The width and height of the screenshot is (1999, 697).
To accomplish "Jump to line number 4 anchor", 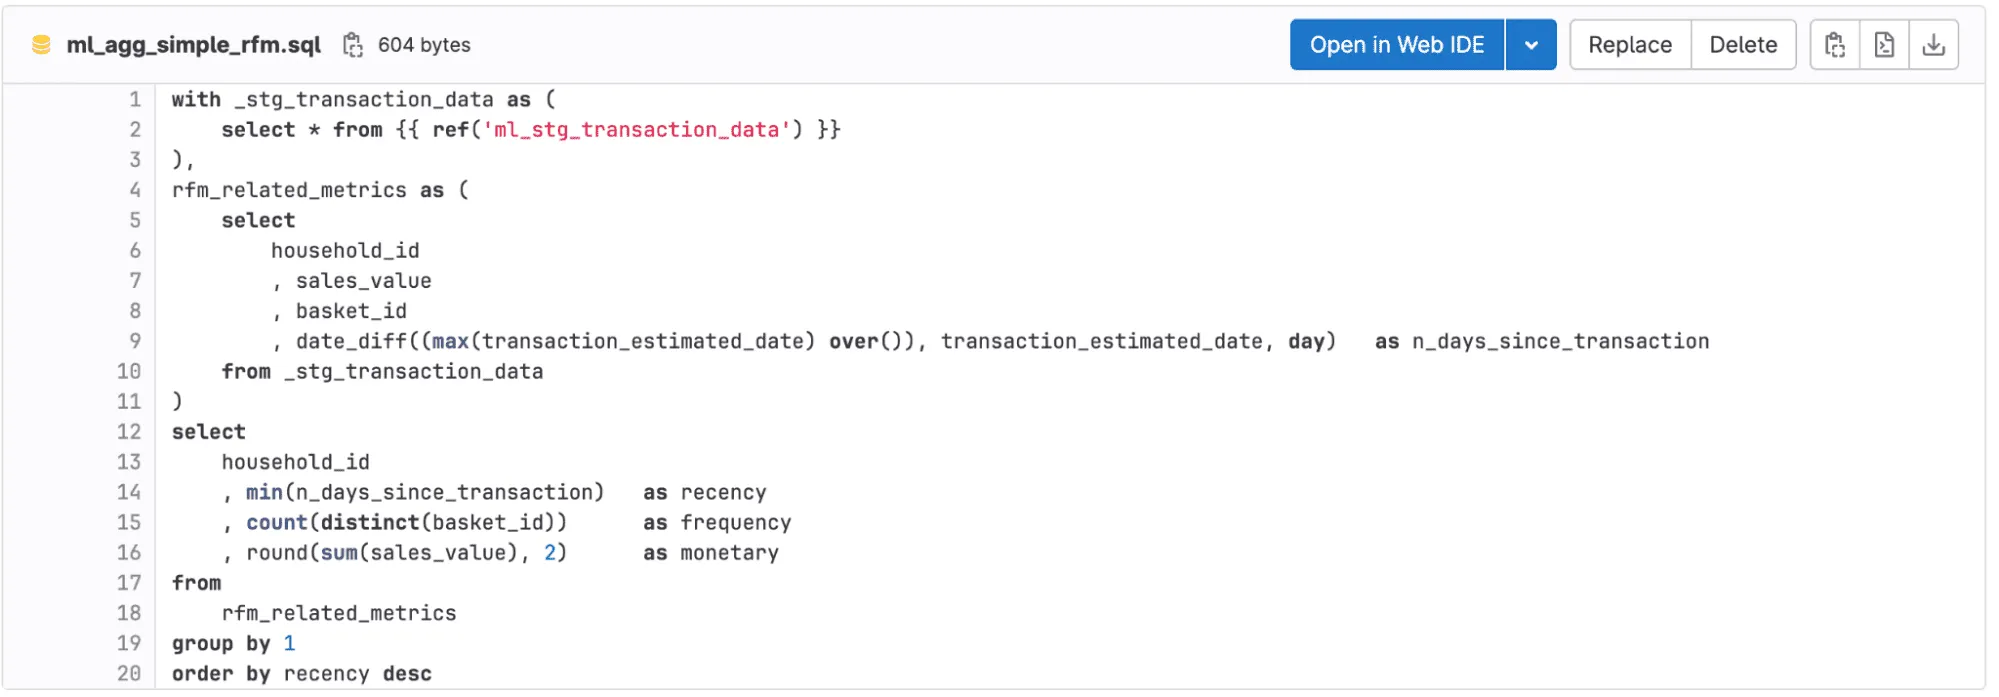I will pyautogui.click(x=135, y=190).
